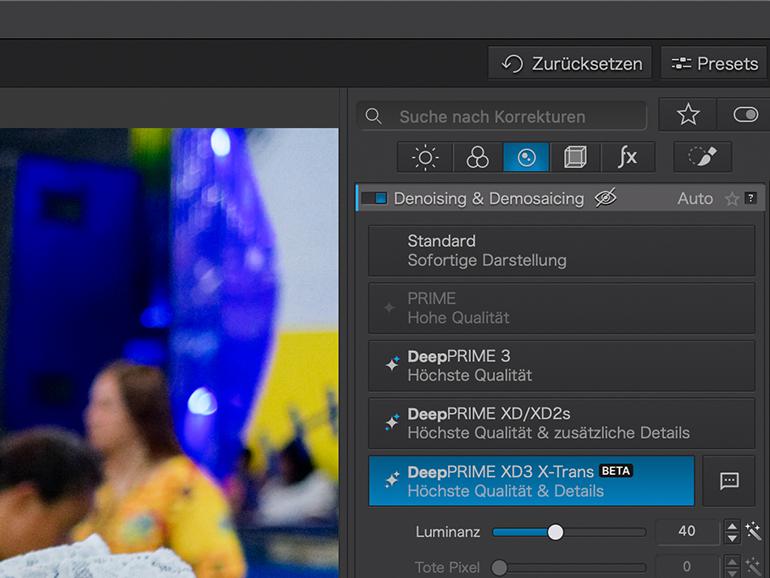Click the Tote Pixel auto magic wand
770x578 pixels.
point(753,567)
